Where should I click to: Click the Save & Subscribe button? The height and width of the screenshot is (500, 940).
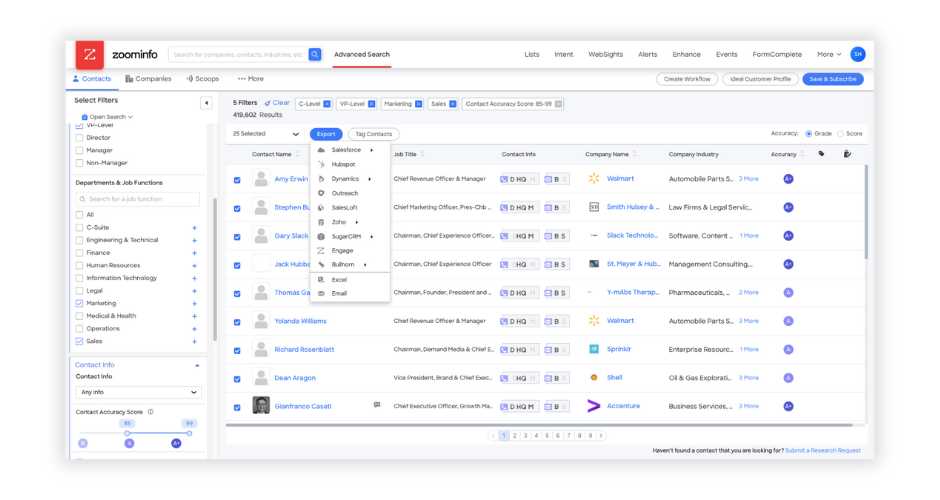[x=833, y=79]
